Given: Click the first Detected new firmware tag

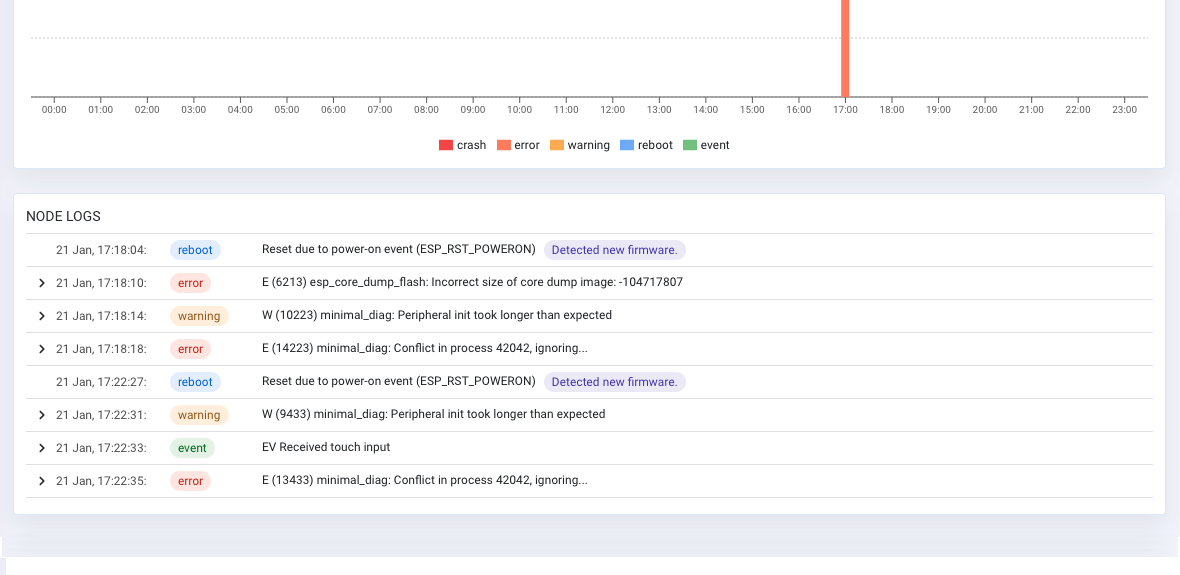Looking at the screenshot, I should tap(614, 250).
